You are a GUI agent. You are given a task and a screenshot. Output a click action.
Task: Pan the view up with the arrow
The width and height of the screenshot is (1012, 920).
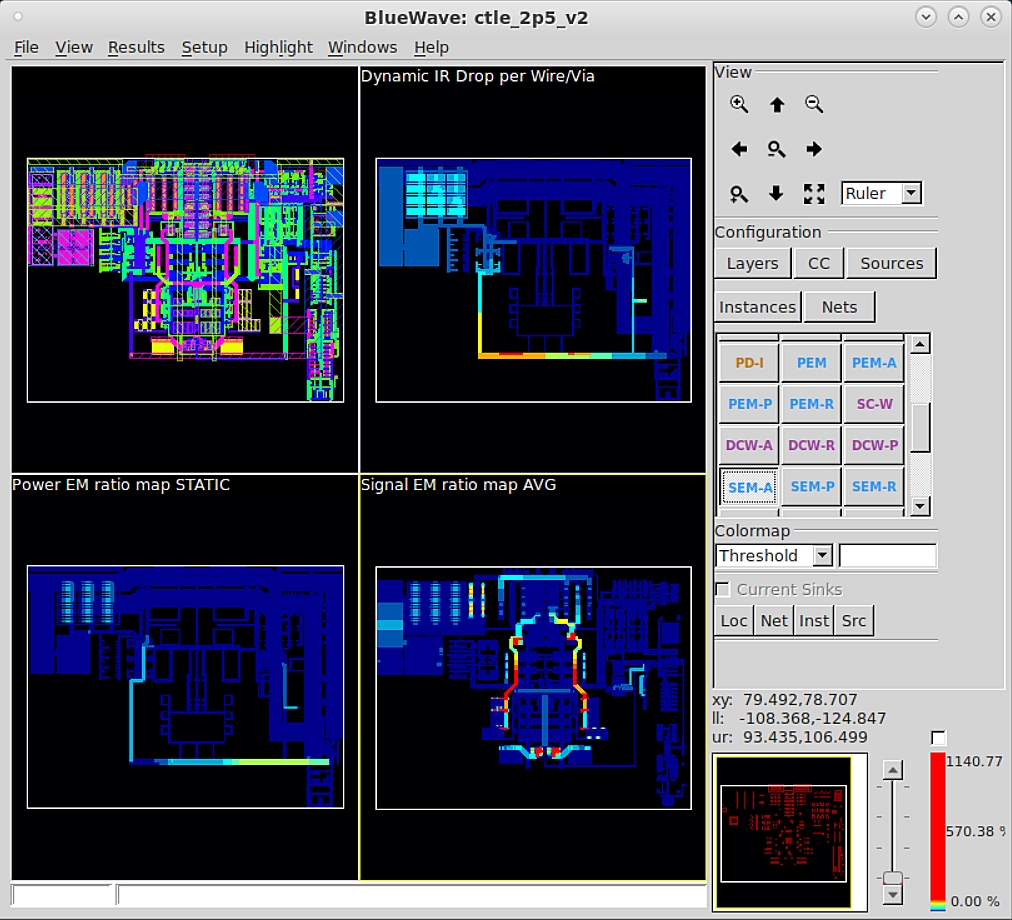click(777, 104)
